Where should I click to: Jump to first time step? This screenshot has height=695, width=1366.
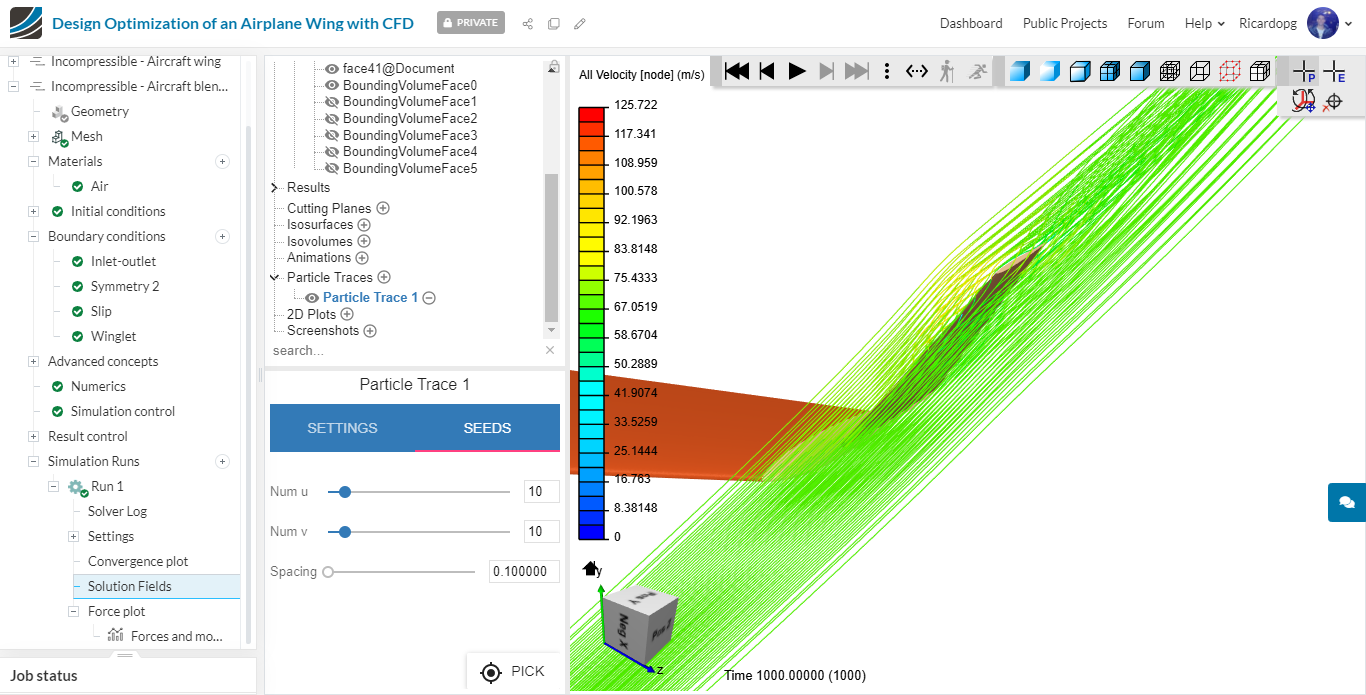point(737,71)
